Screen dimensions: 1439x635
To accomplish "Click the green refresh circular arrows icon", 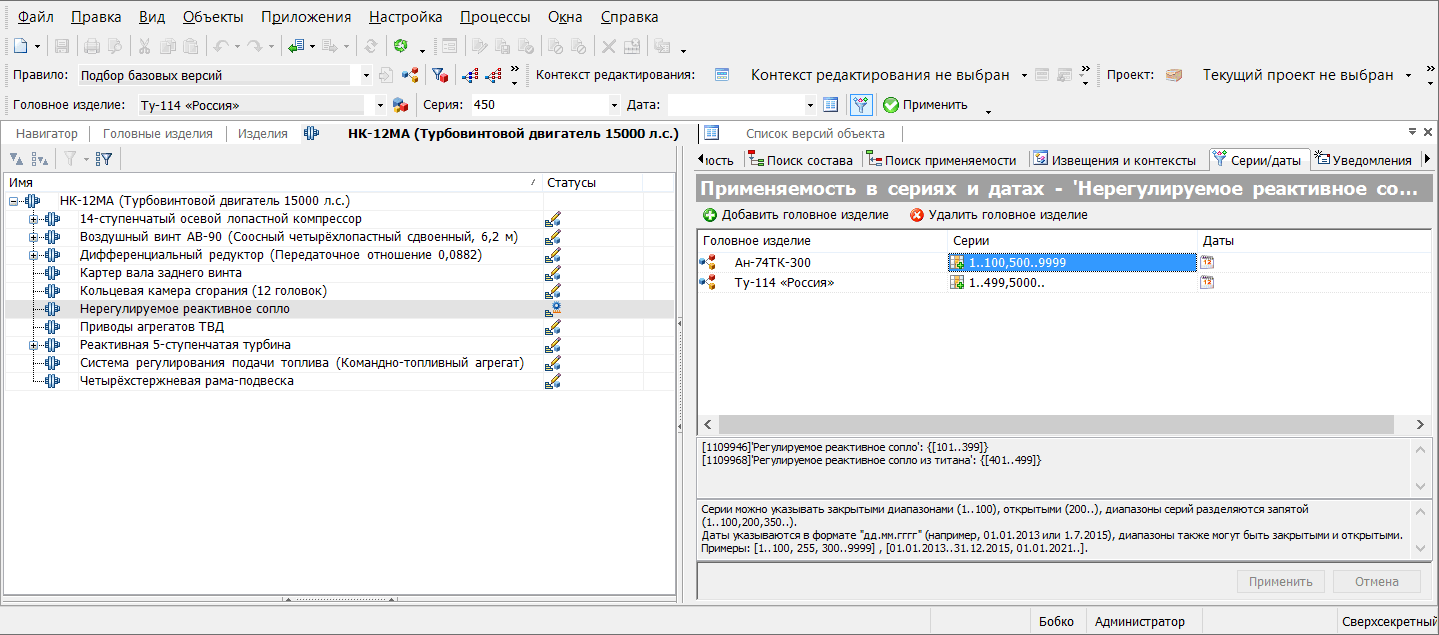I will pyautogui.click(x=401, y=46).
